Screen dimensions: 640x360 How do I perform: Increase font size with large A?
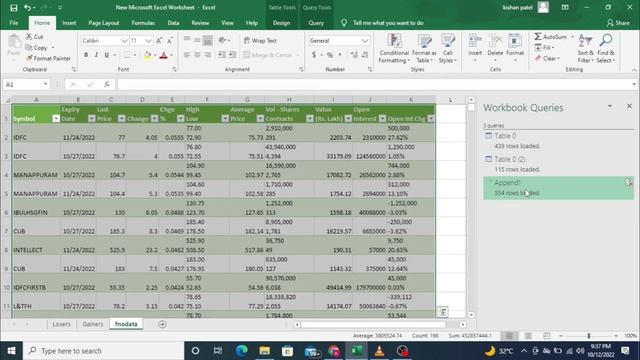point(159,40)
